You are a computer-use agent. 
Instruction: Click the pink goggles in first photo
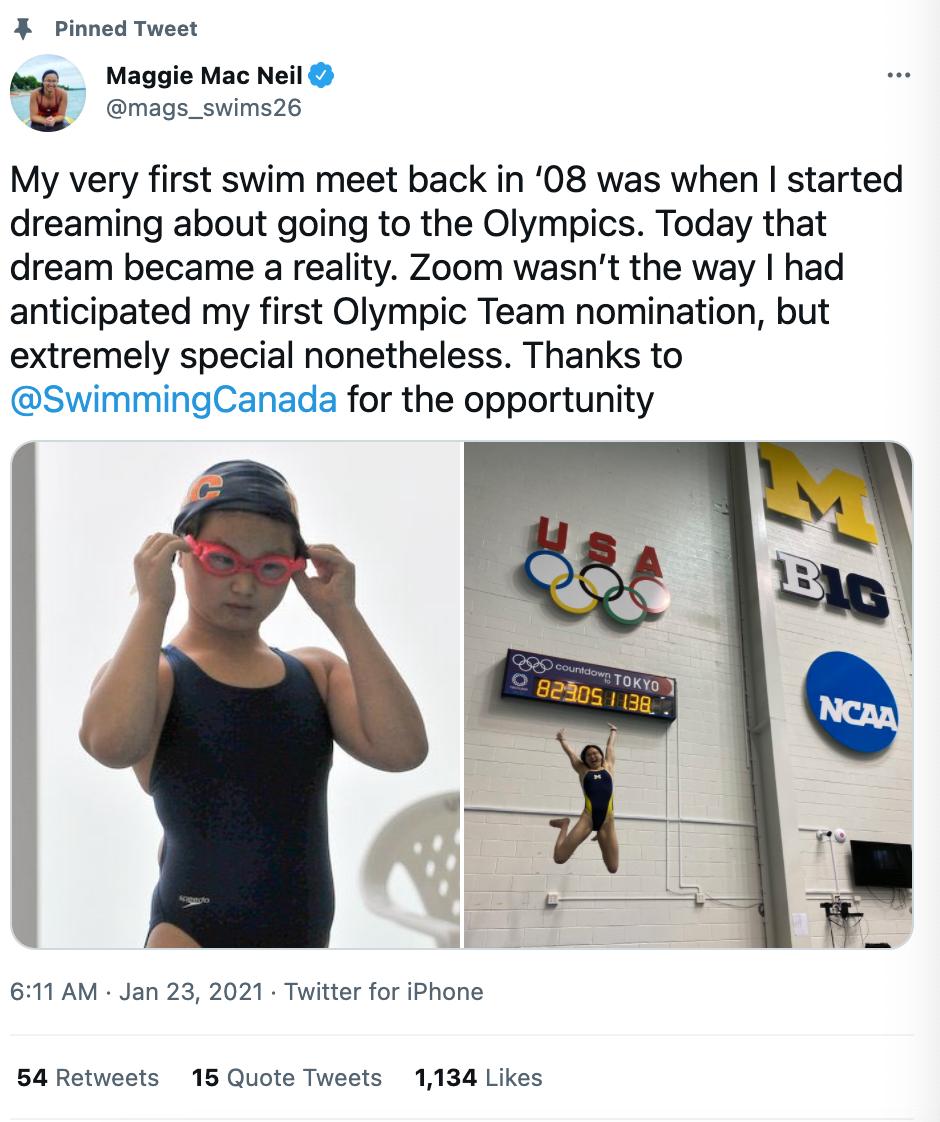tap(243, 560)
